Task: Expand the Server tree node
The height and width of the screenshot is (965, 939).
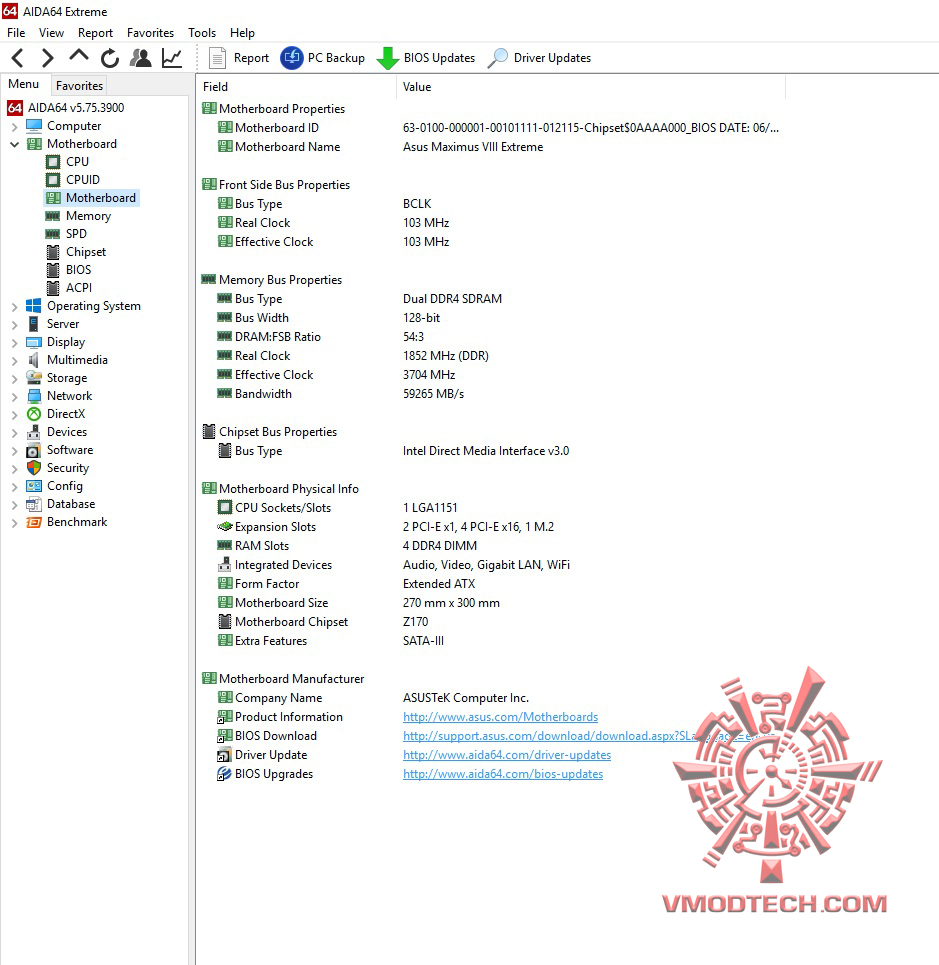Action: pyautogui.click(x=15, y=324)
